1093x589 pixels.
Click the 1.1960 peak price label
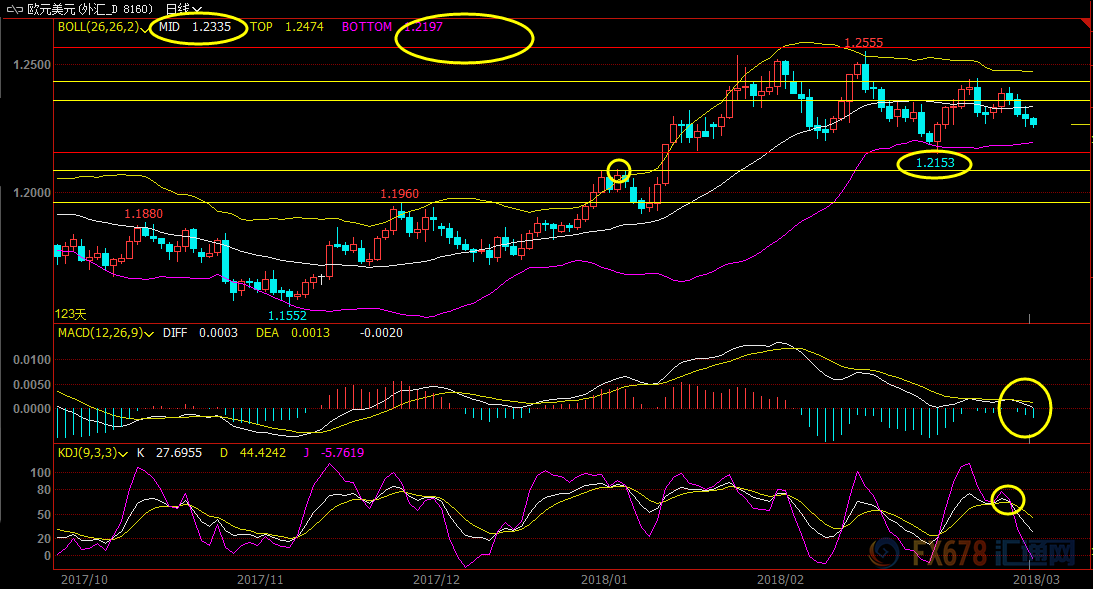399,193
